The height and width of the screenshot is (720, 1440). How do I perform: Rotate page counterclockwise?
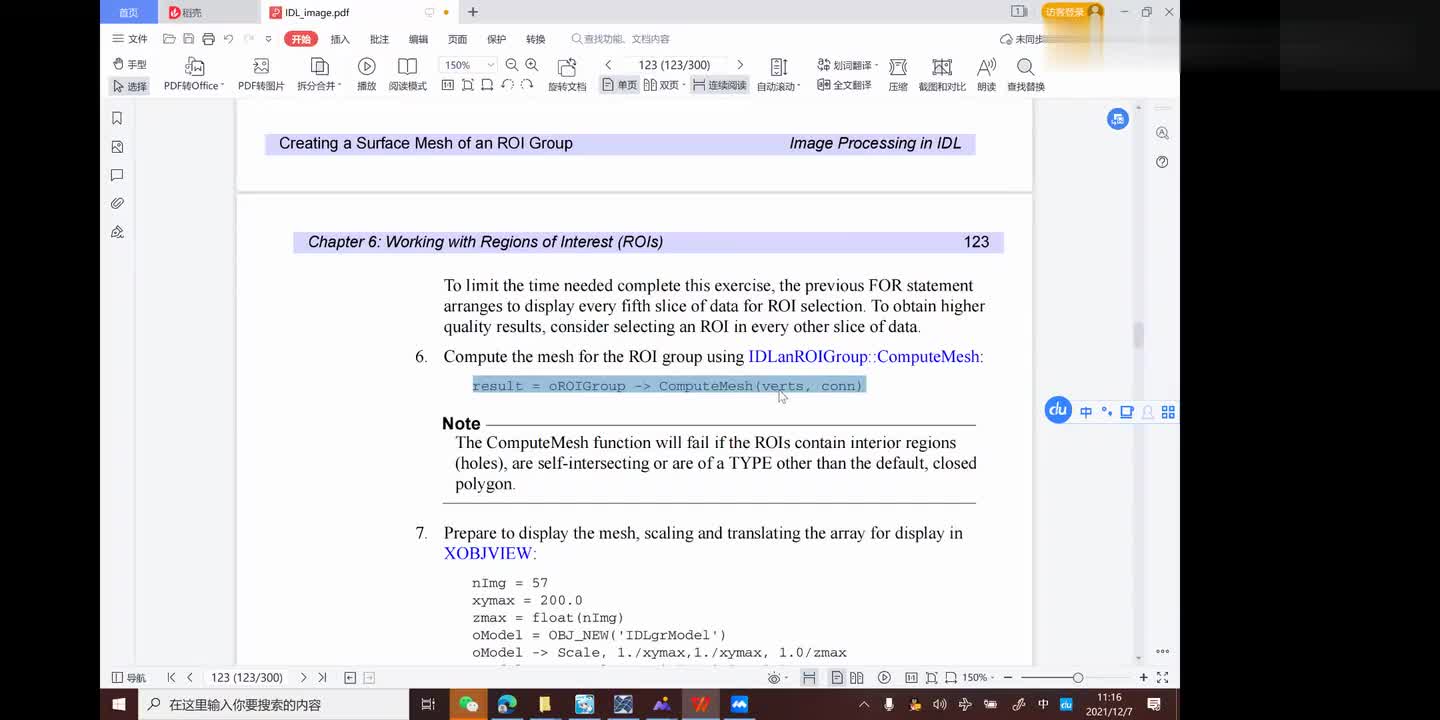tap(507, 86)
